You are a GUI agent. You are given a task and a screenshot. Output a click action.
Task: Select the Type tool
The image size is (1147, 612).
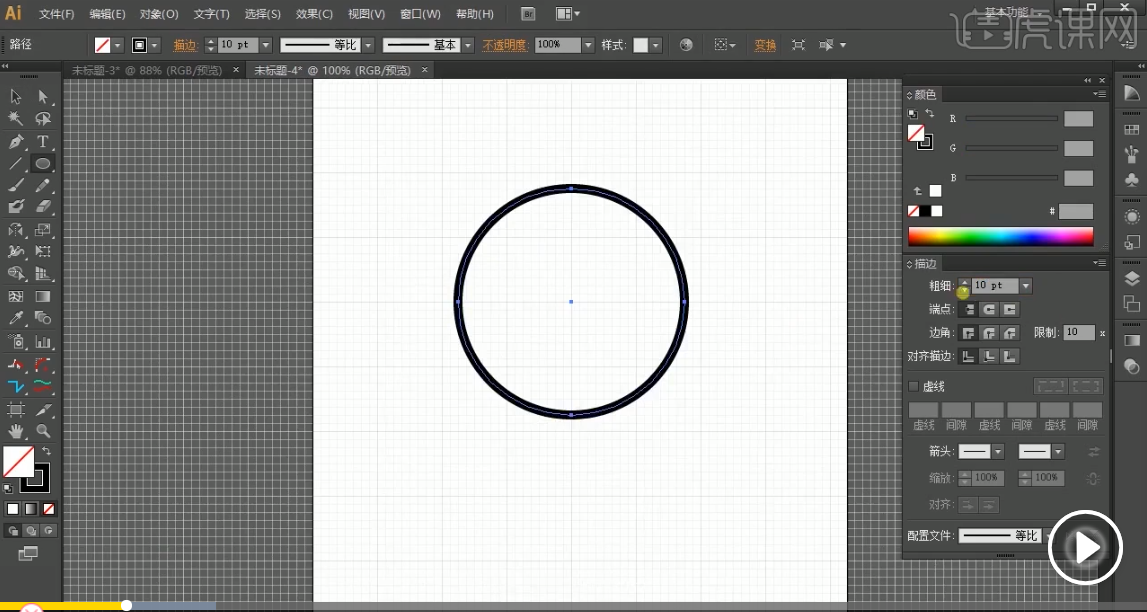43,141
